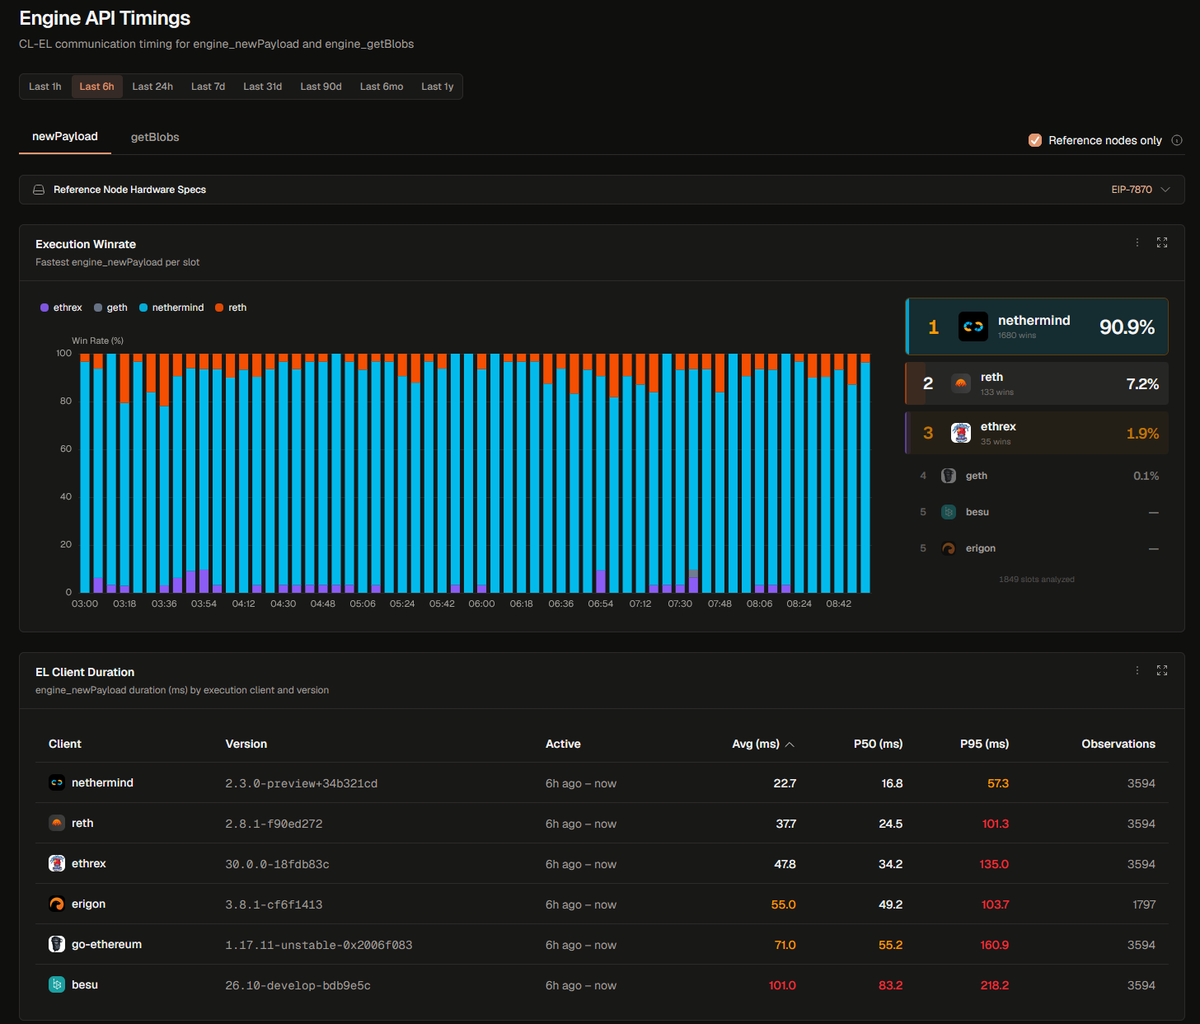Click the reth logo in the winrate ranking

tap(960, 384)
